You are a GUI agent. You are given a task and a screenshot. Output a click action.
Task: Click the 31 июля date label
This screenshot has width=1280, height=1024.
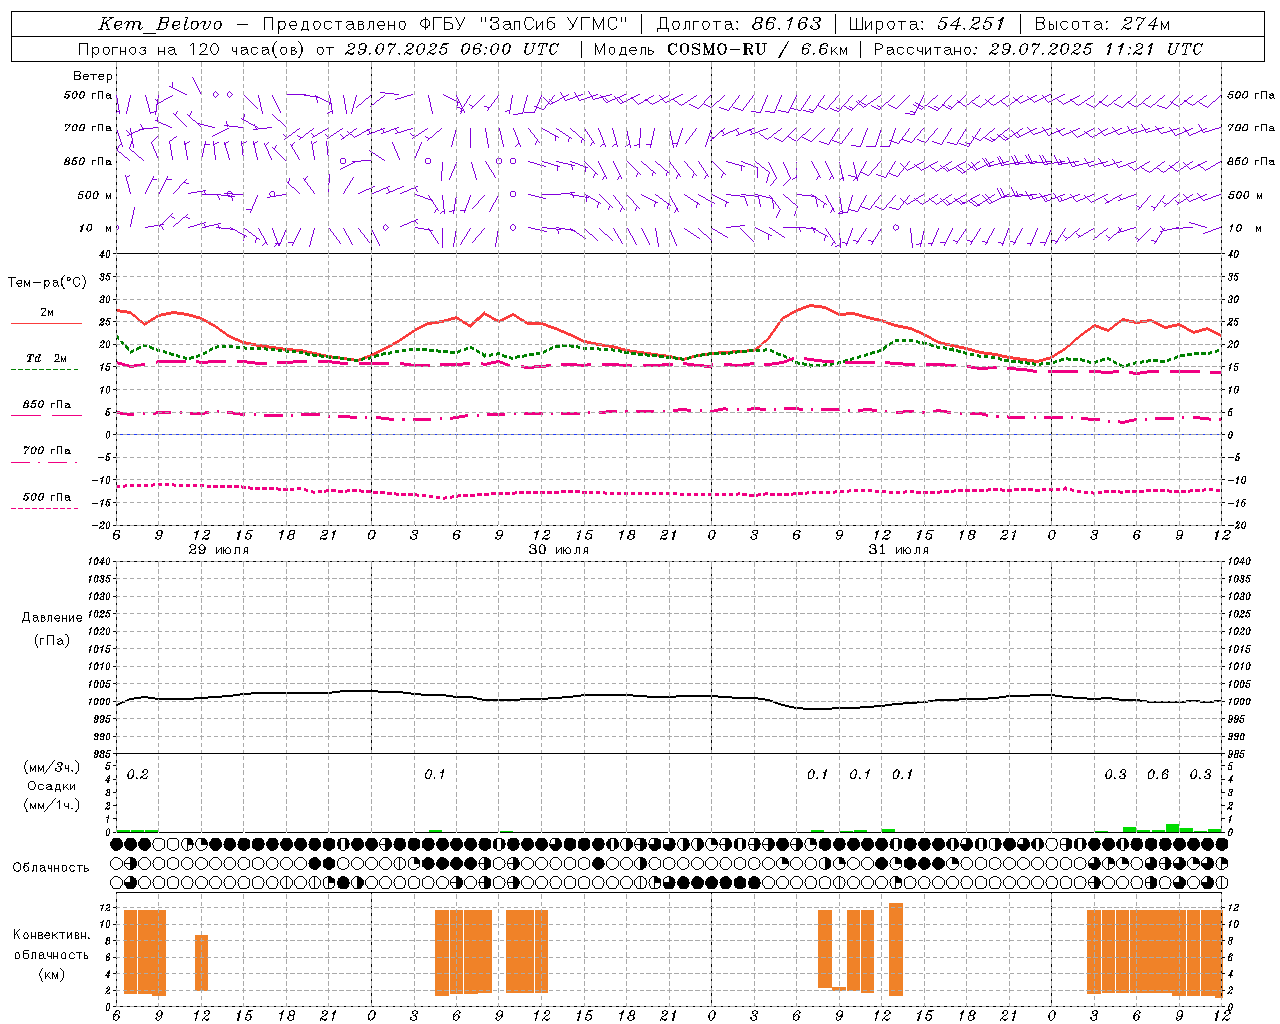pos(898,550)
